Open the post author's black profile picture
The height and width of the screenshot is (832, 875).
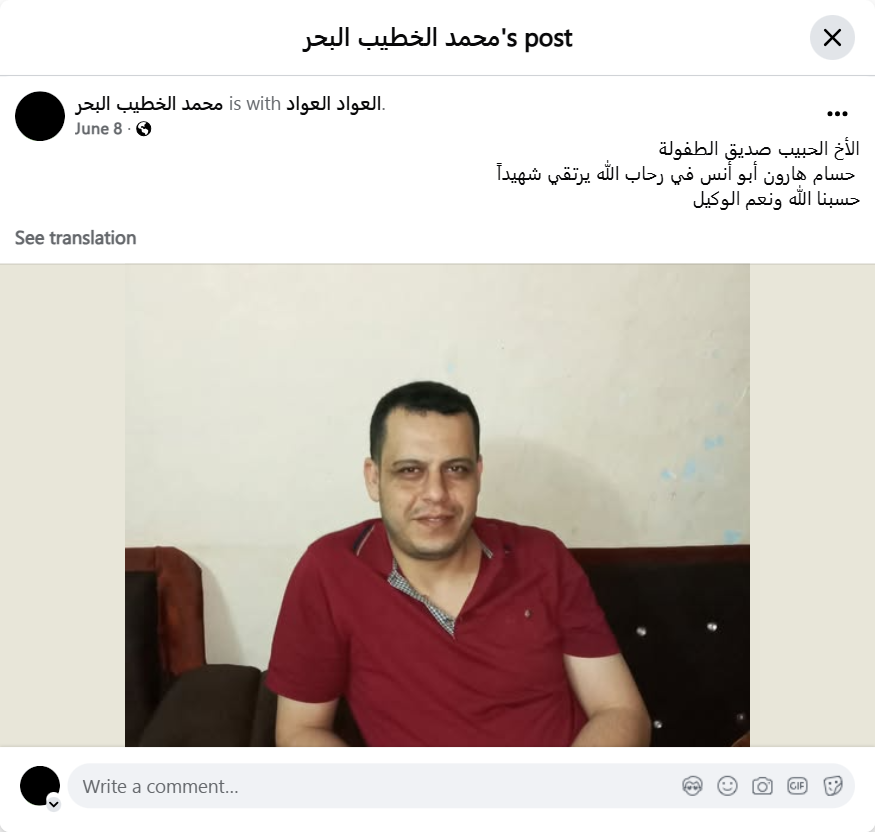coord(40,116)
